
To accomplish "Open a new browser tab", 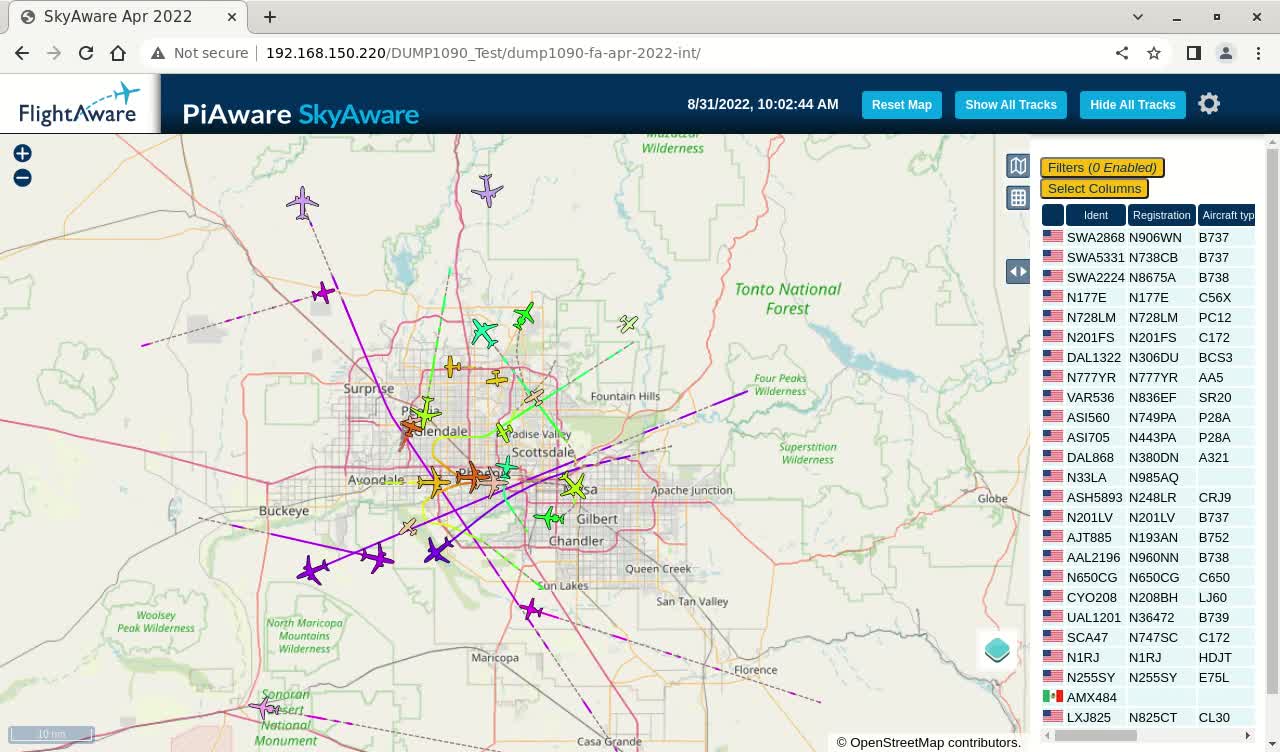I will coord(270,17).
